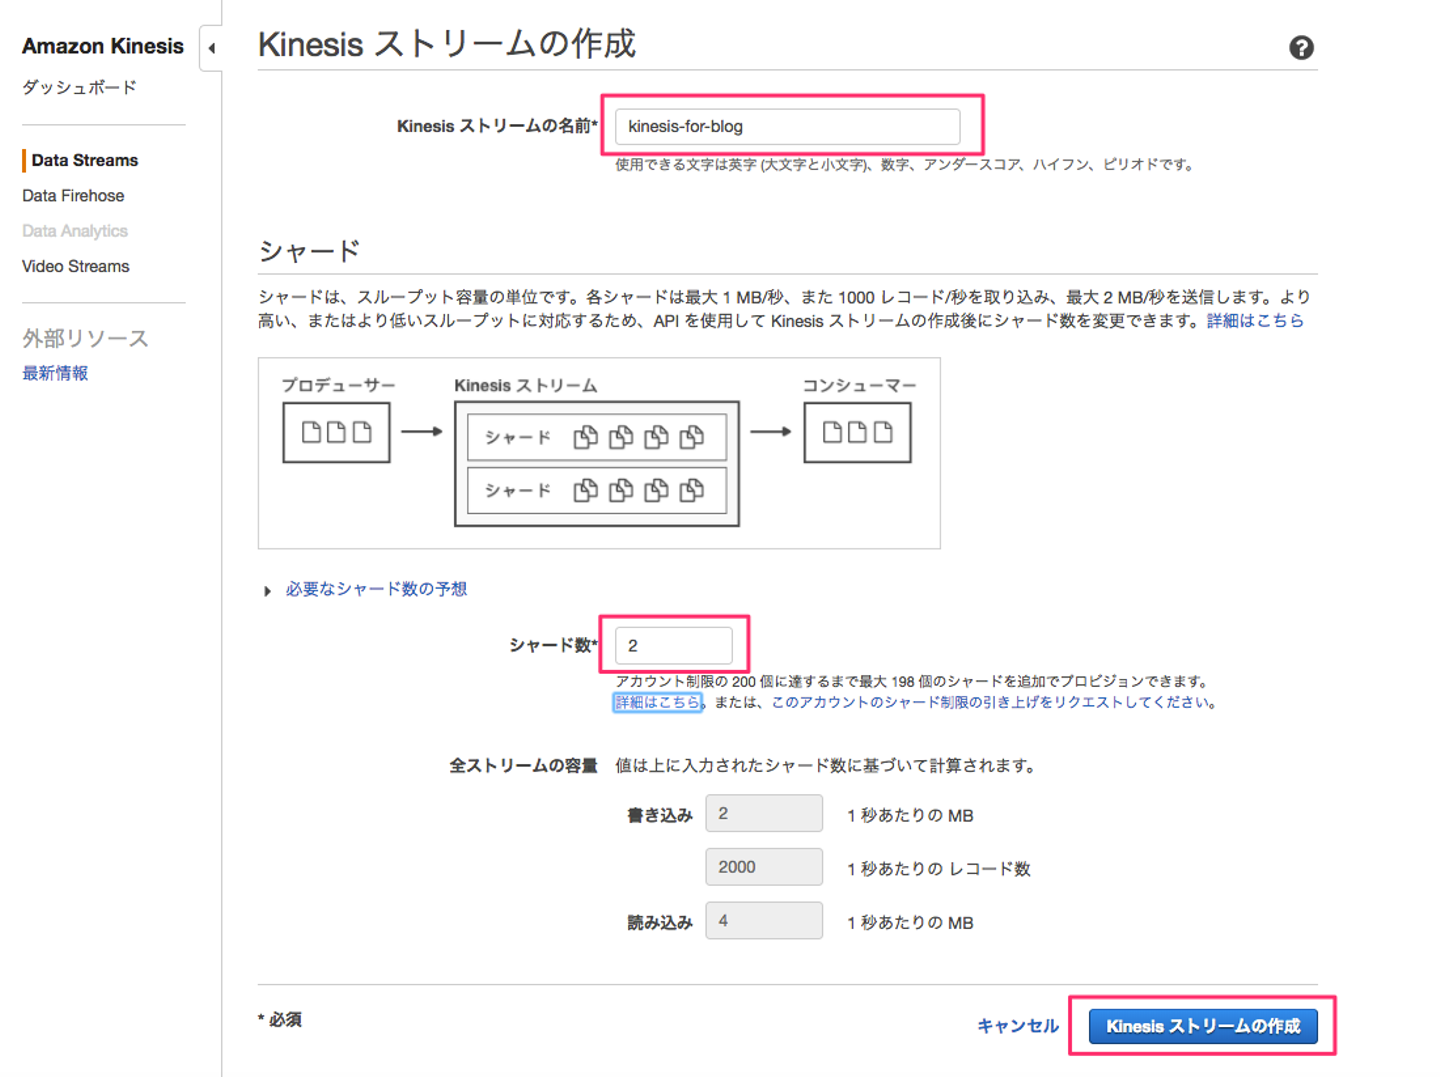Focus the シャード数 input field
Image resolution: width=1440 pixels, height=1077 pixels.
[x=673, y=645]
